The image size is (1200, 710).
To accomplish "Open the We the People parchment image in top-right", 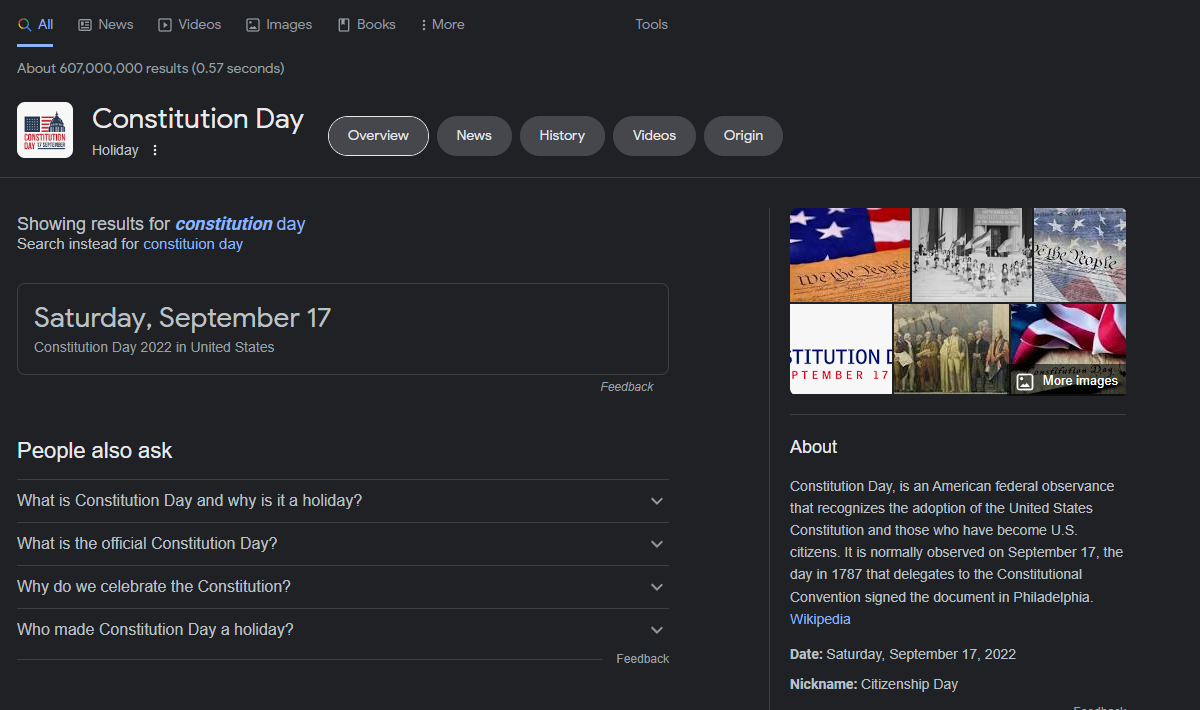I will point(1080,255).
